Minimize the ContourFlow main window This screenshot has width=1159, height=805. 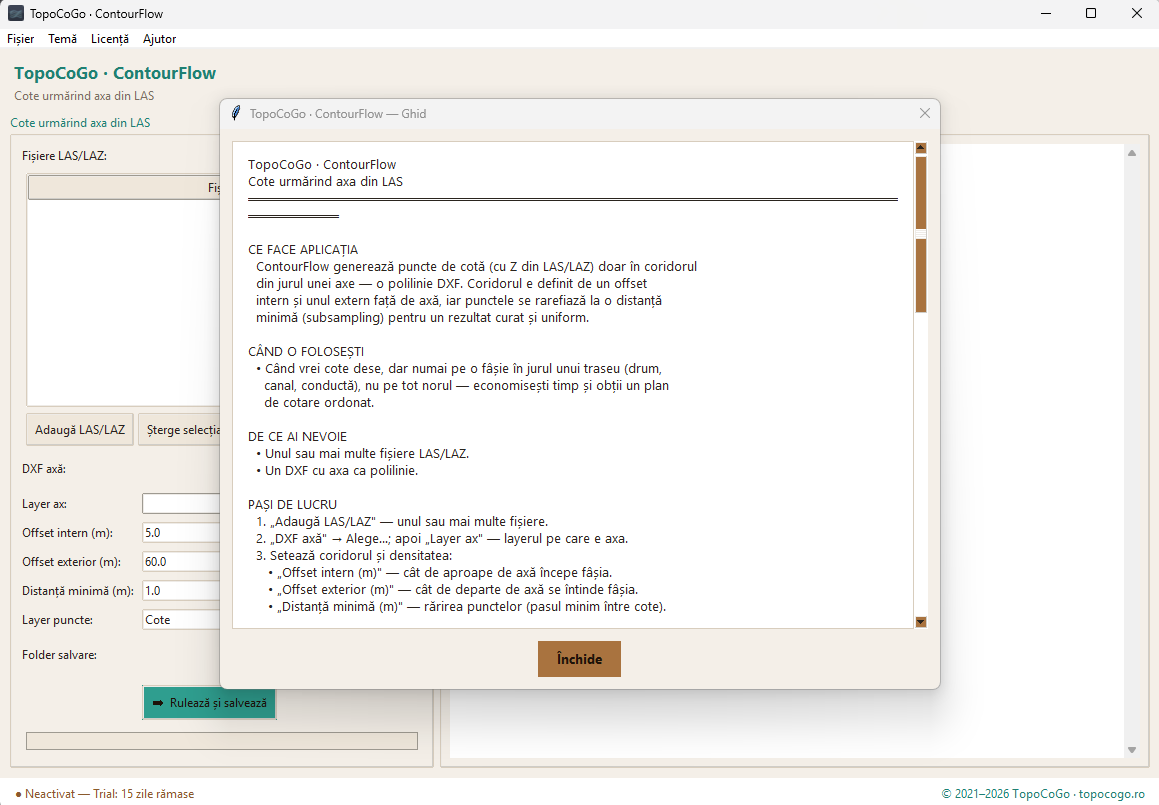pyautogui.click(x=1045, y=13)
